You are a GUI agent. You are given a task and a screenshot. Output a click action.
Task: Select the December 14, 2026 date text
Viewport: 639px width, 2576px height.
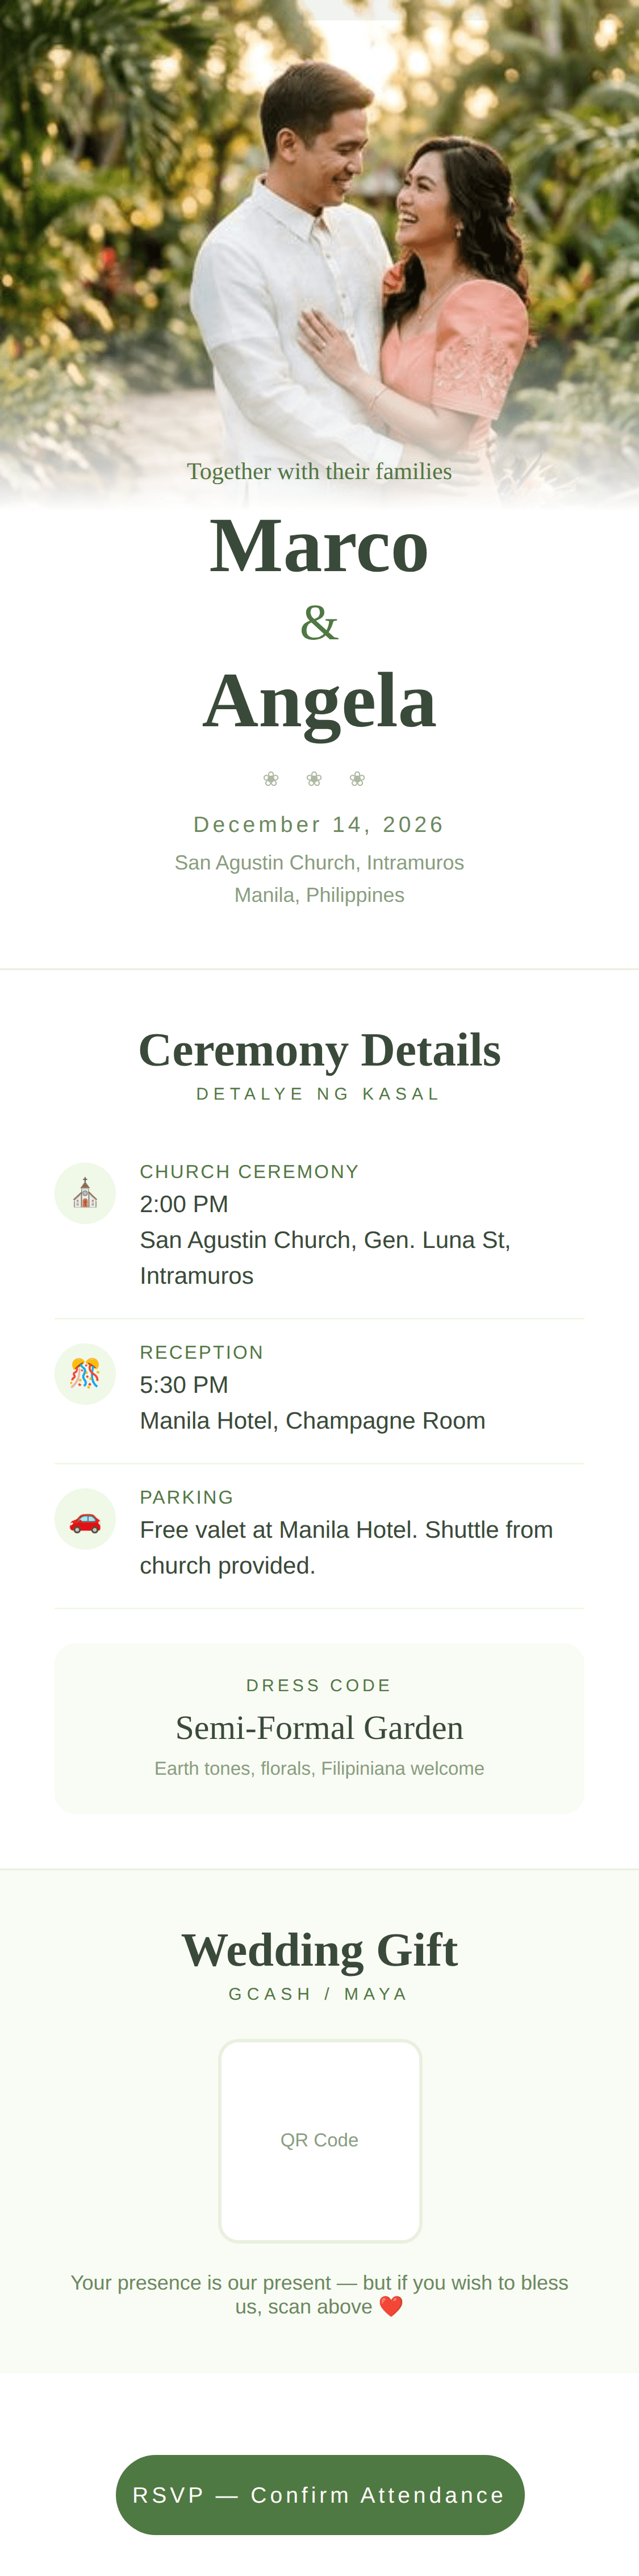pos(319,824)
